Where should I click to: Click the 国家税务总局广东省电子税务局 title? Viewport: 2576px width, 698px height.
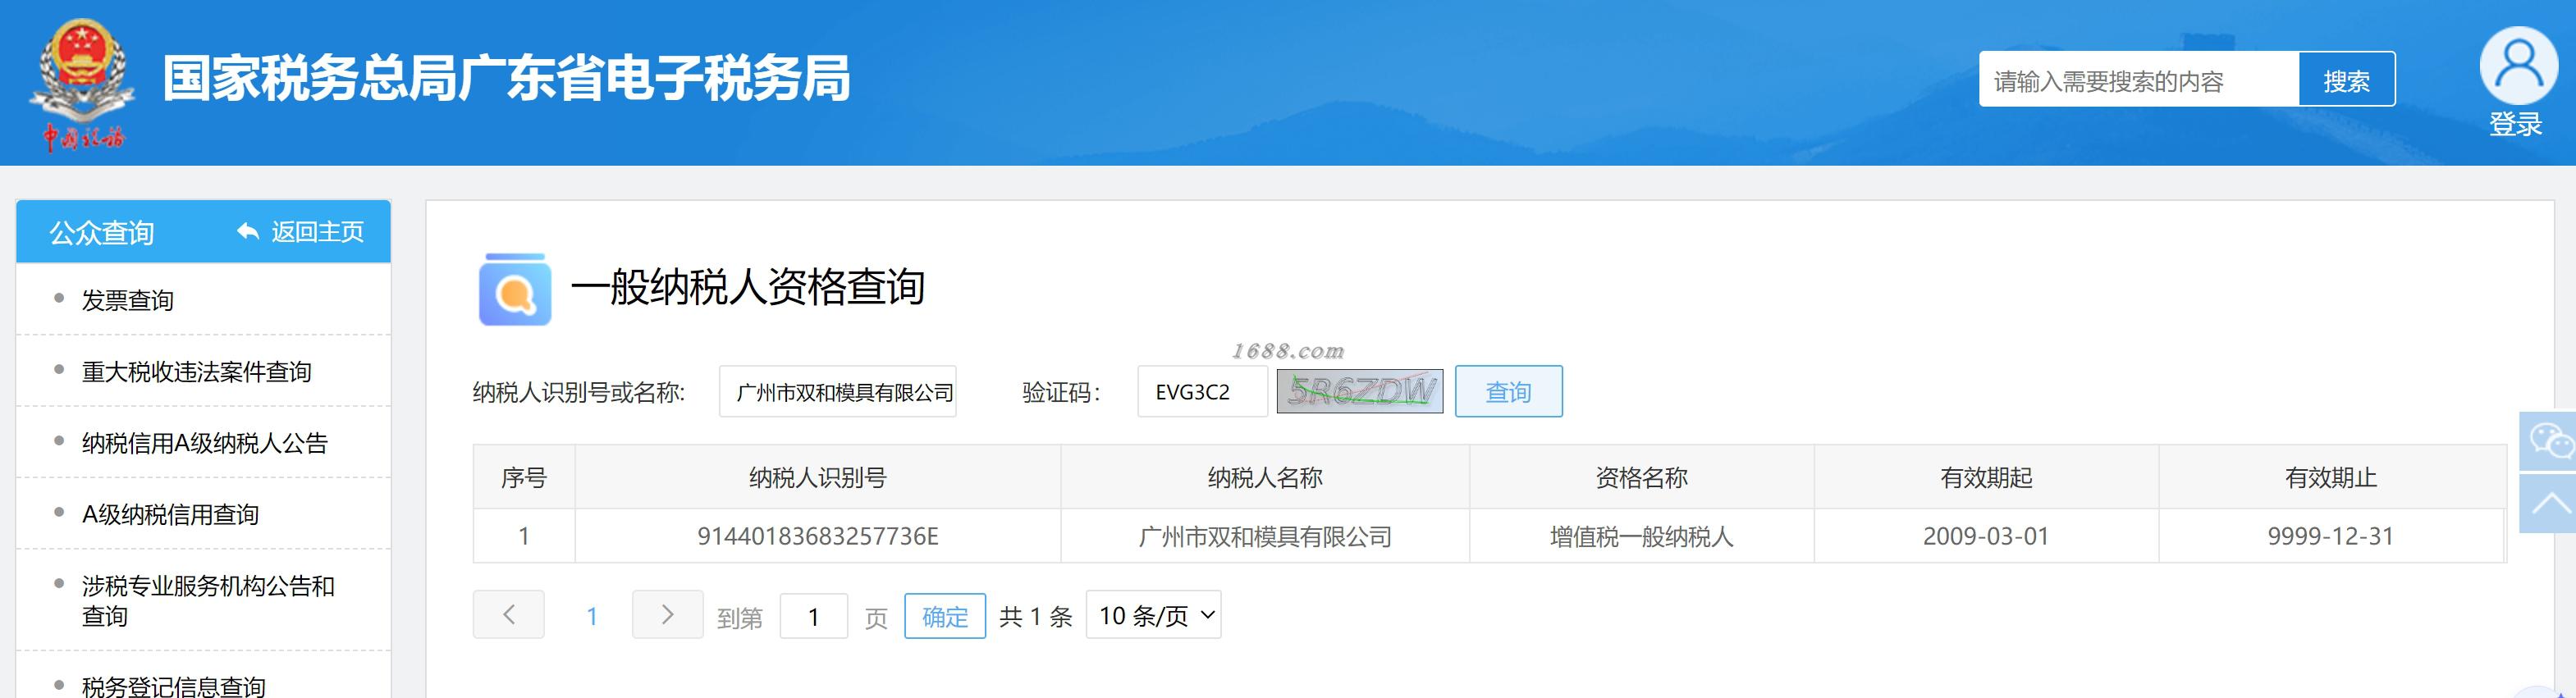(x=506, y=78)
